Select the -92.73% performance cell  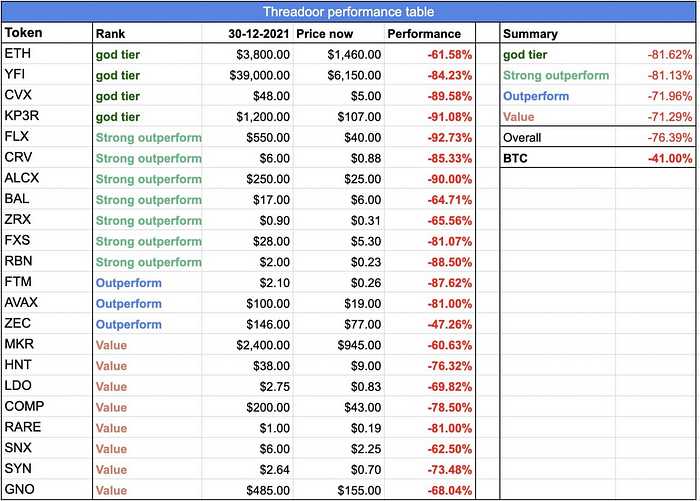point(429,137)
